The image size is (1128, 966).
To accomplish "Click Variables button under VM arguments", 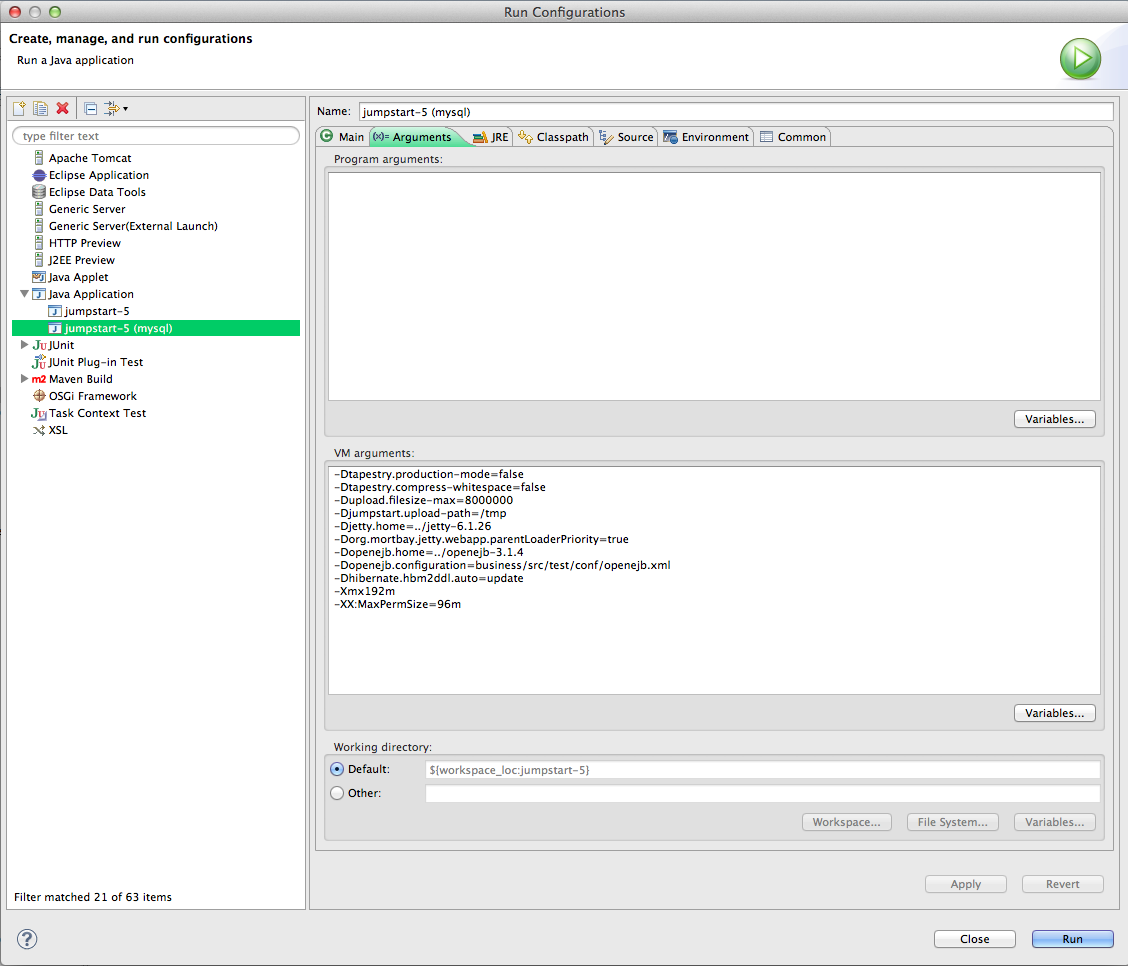I will coord(1054,713).
